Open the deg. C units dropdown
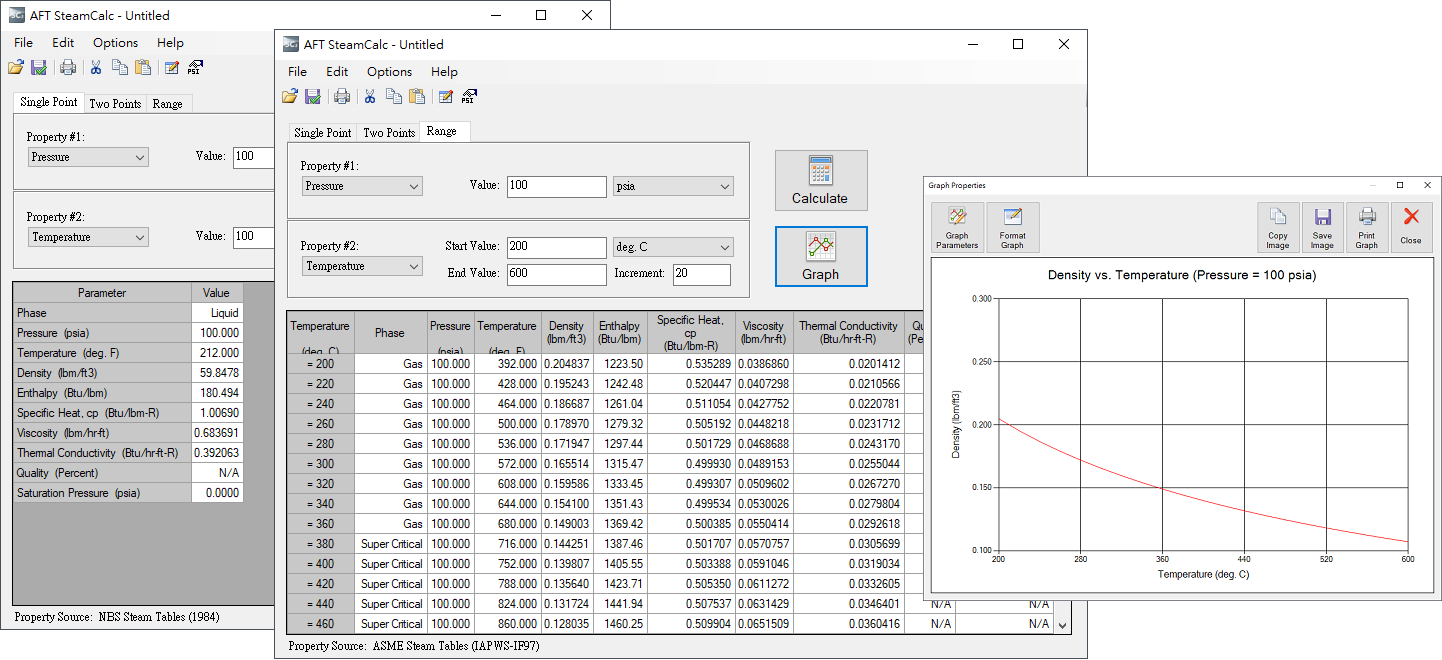Viewport: 1442px width, 660px height. click(673, 247)
